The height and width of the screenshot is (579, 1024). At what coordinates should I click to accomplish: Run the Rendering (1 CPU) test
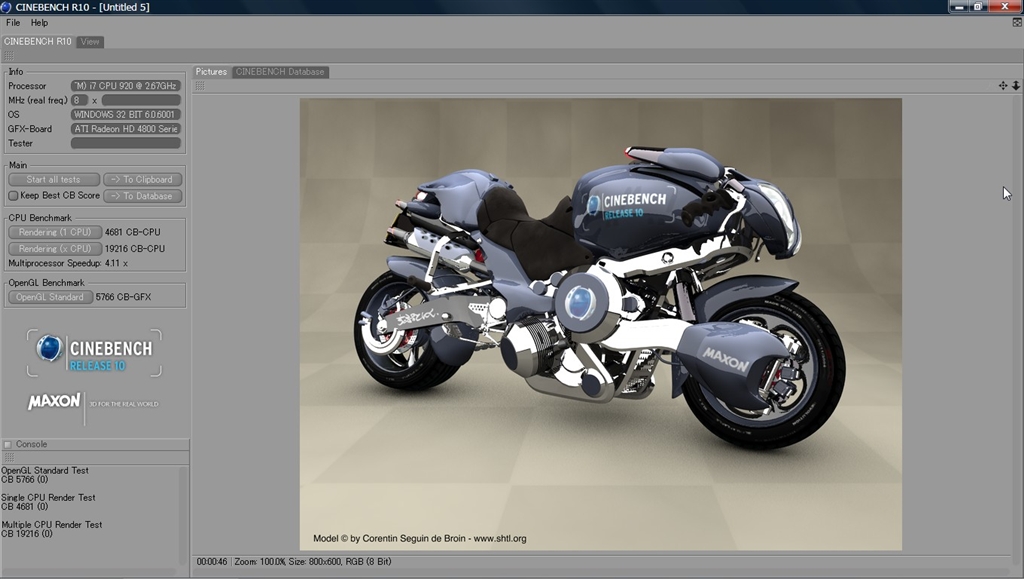[55, 232]
